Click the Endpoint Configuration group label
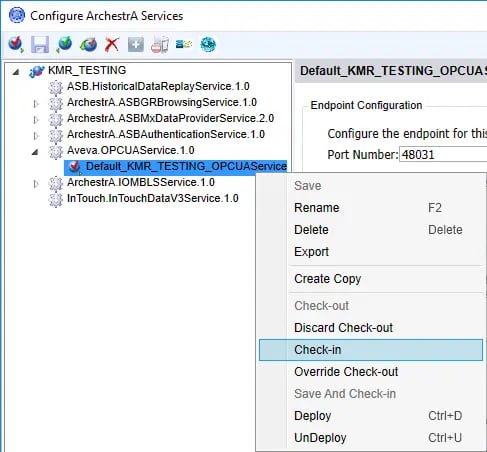The height and width of the screenshot is (452, 487). 366,105
